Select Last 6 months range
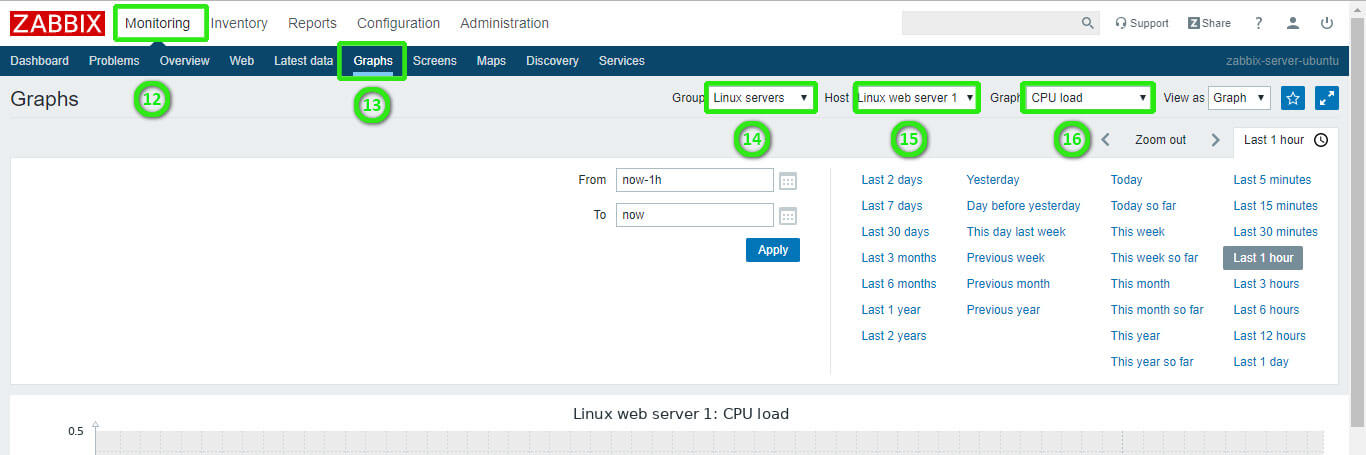This screenshot has height=455, width=1366. 899,284
